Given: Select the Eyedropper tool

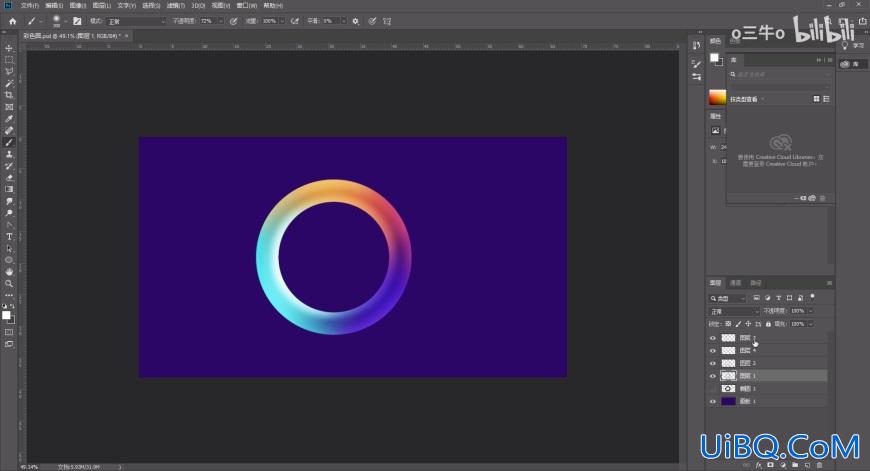Looking at the screenshot, I should (x=9, y=119).
